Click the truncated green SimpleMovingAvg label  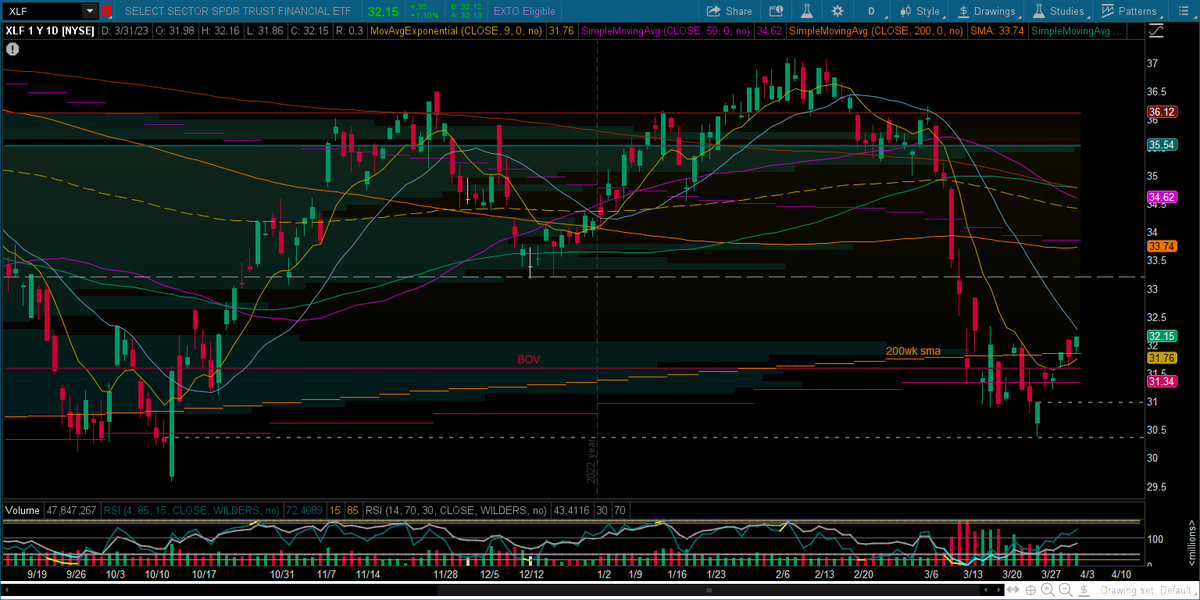click(1076, 31)
